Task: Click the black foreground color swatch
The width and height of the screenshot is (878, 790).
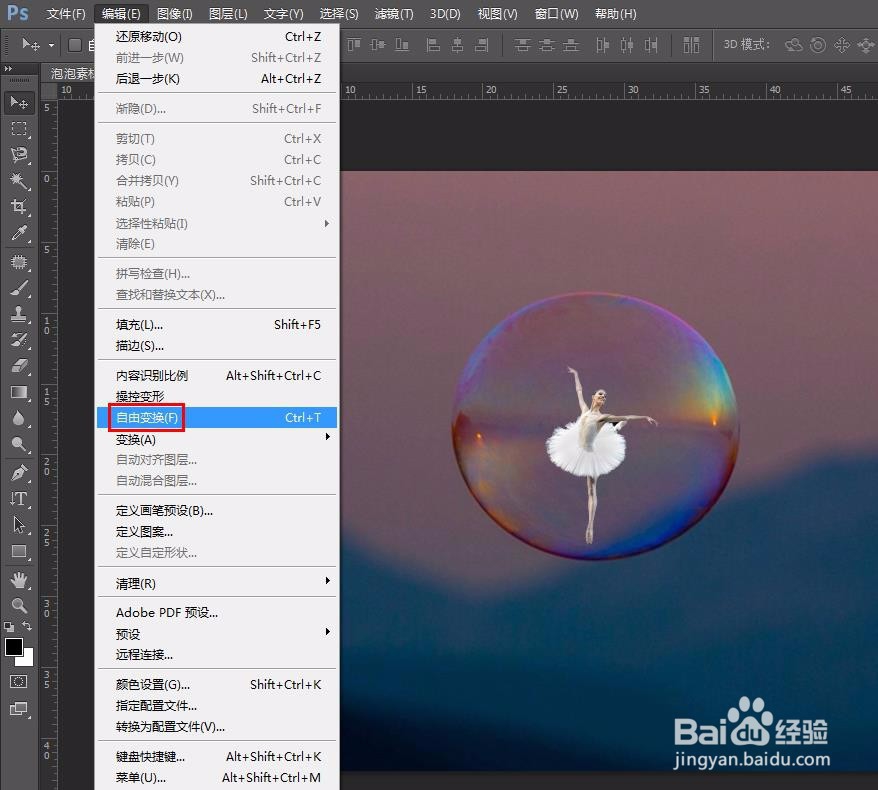Action: point(13,647)
